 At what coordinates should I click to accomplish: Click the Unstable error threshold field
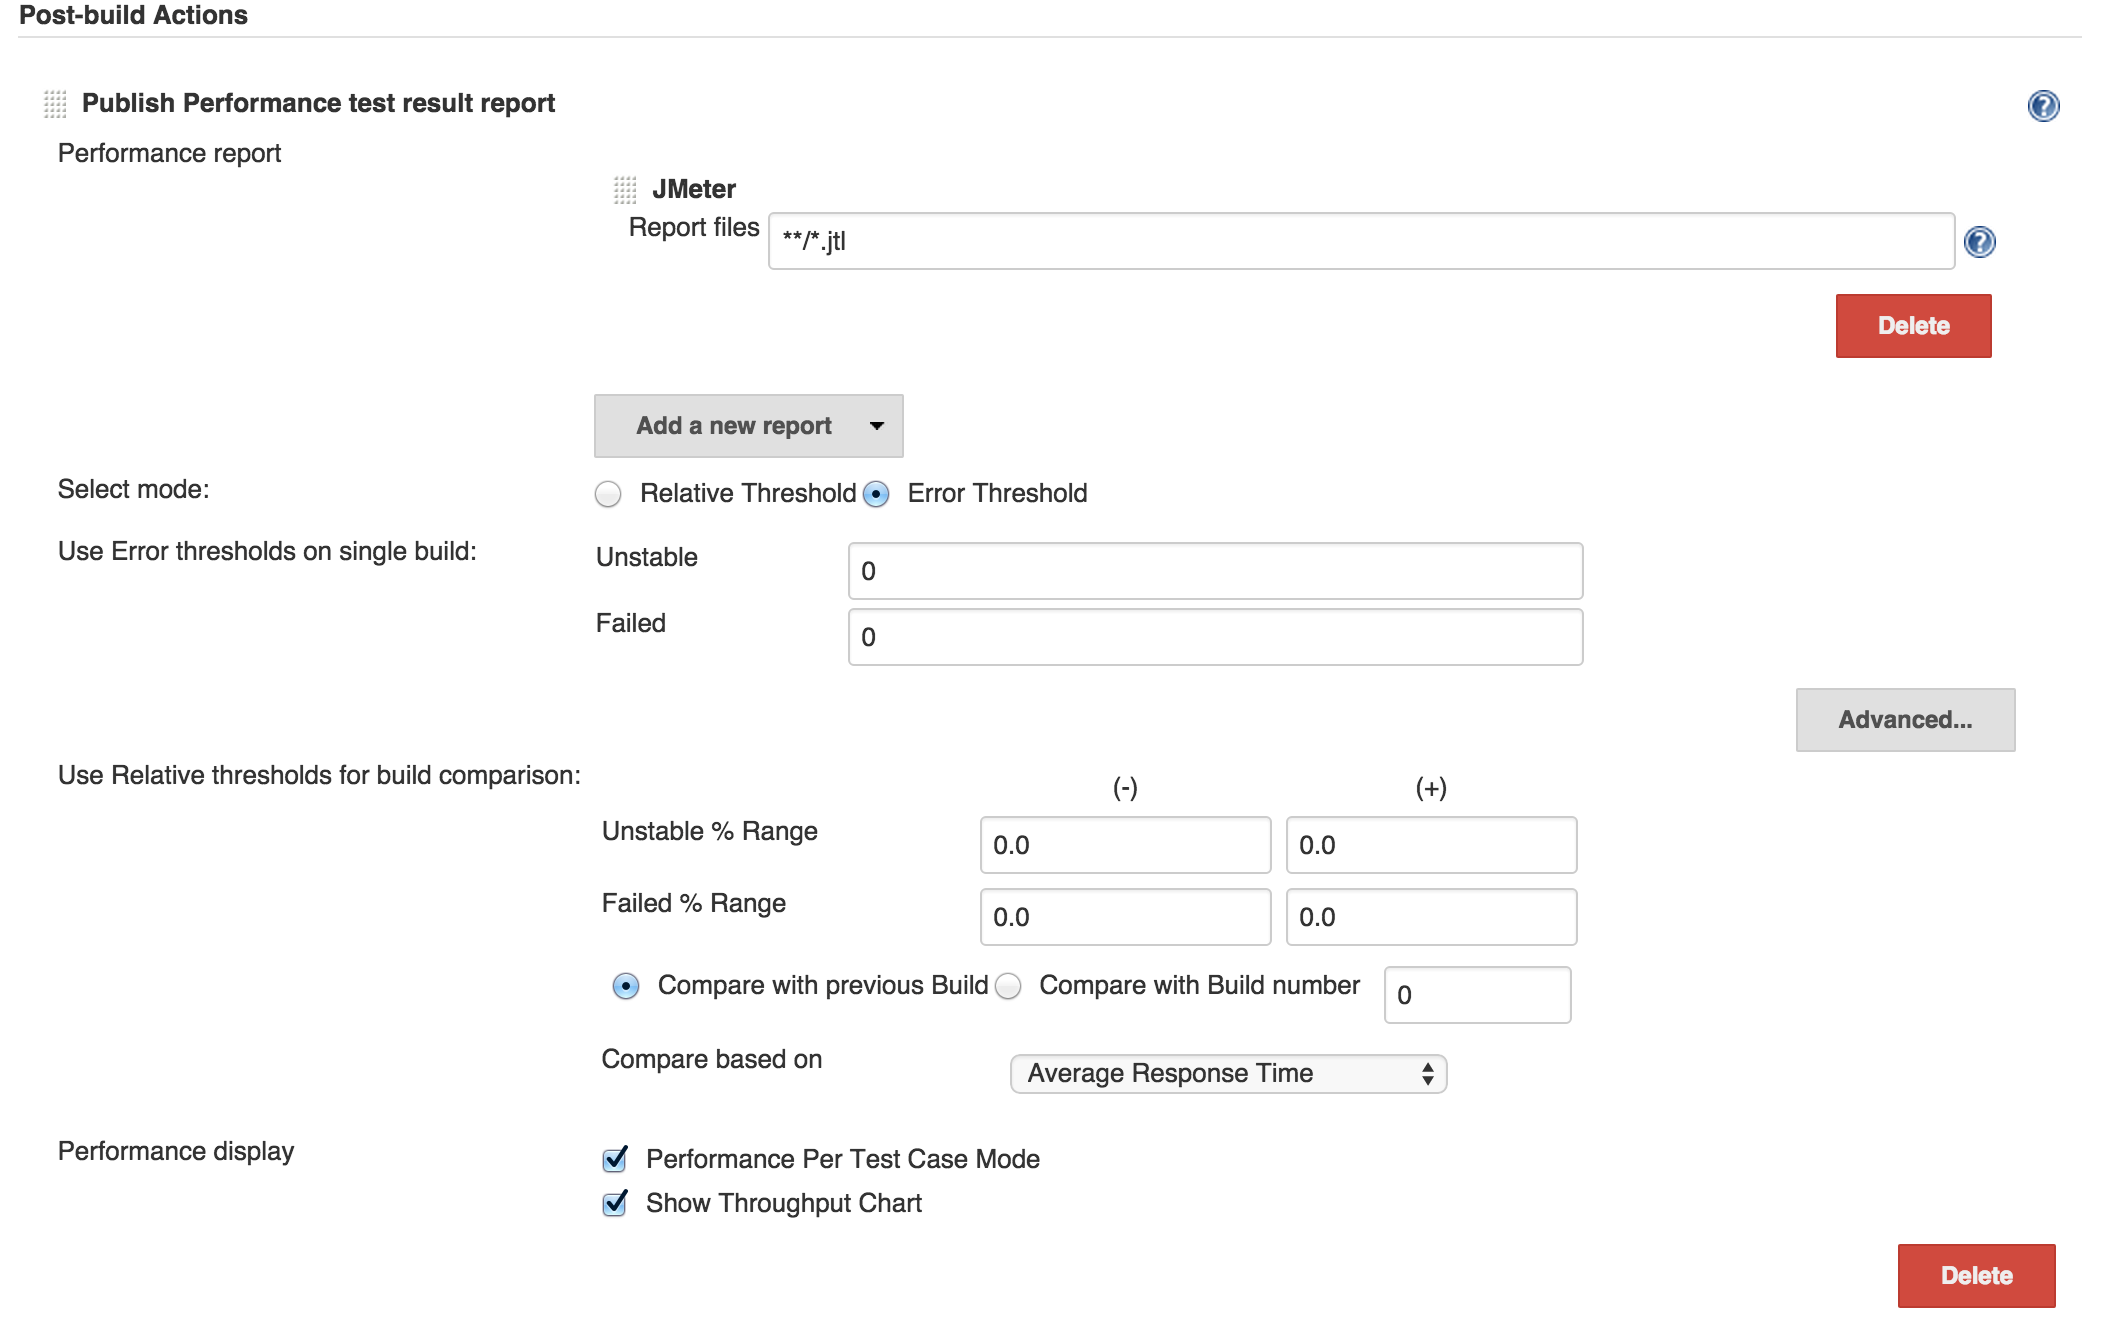click(1214, 571)
